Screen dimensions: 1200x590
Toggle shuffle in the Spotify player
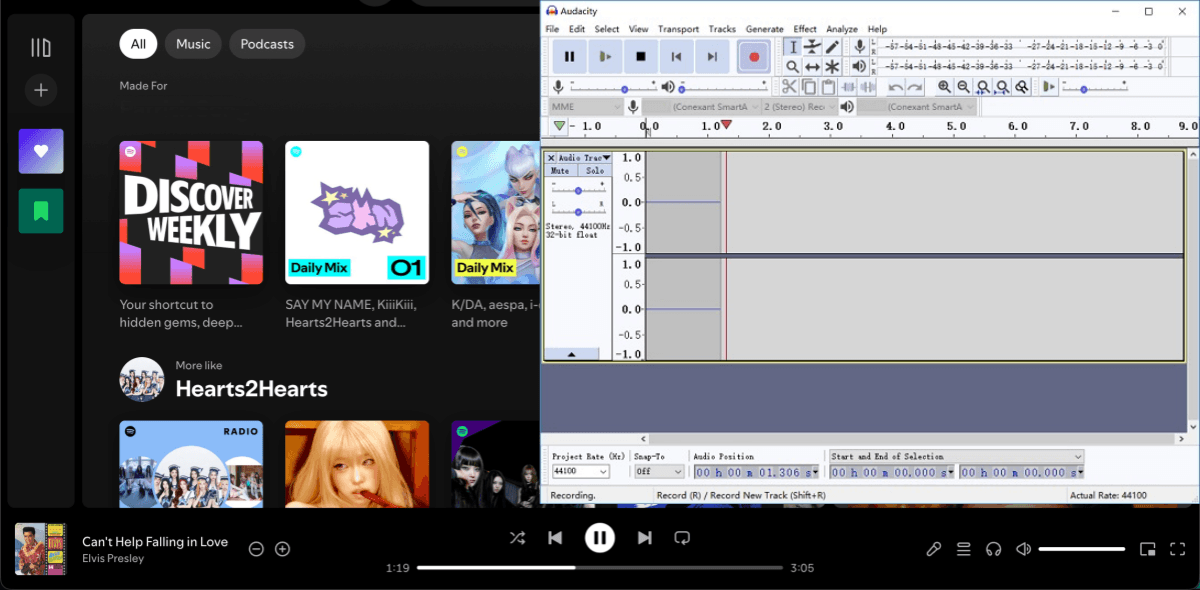(517, 538)
